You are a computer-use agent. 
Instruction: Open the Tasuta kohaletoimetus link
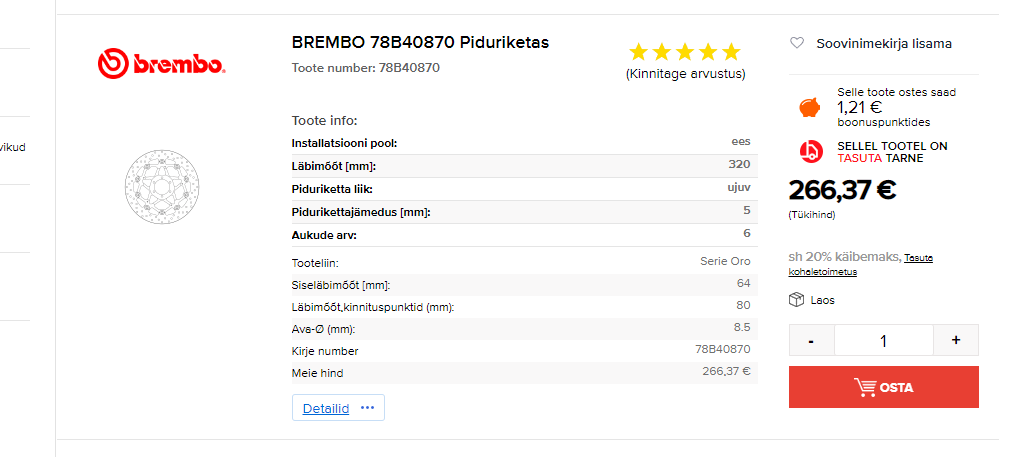(861, 265)
